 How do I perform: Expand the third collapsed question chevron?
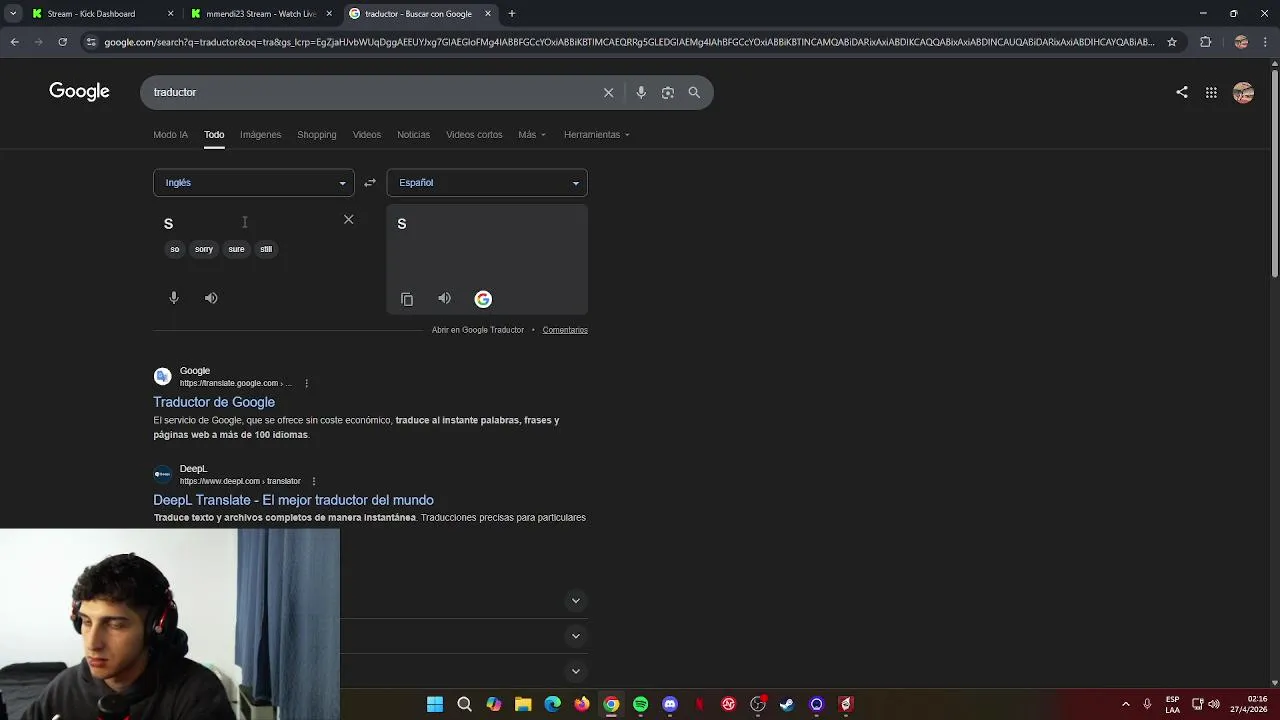[x=575, y=671]
